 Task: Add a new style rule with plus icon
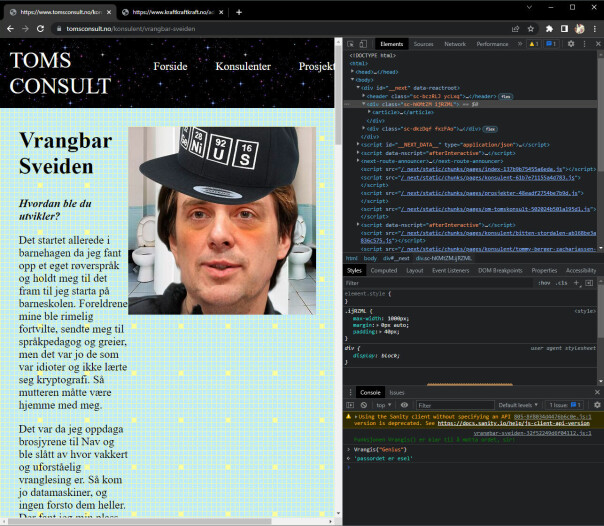(577, 283)
